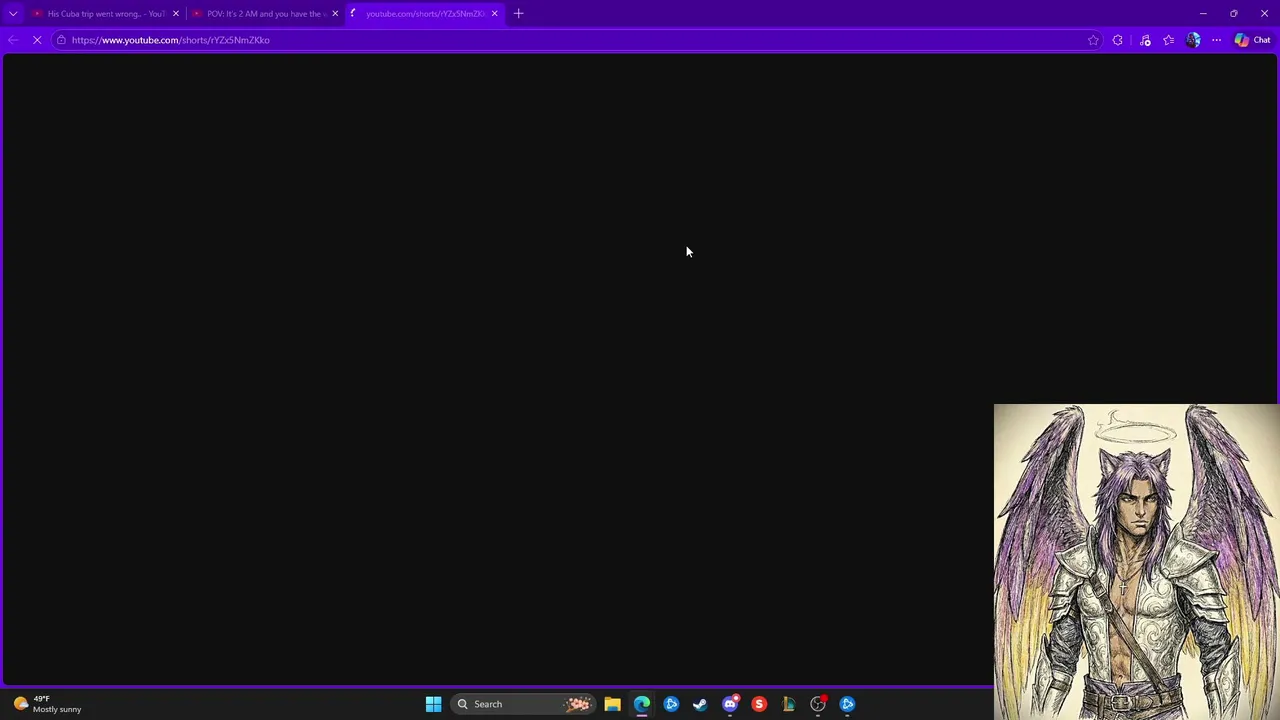Click the taskbar Search box
The height and width of the screenshot is (720, 1280).
click(521, 704)
